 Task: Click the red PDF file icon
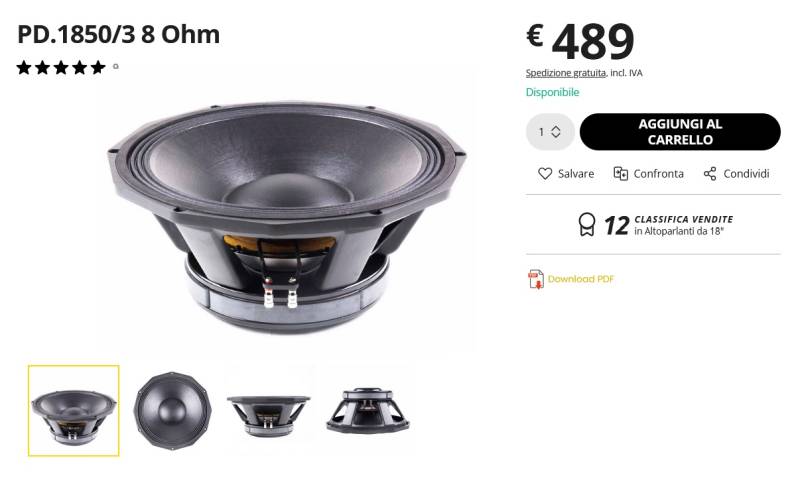click(x=536, y=279)
